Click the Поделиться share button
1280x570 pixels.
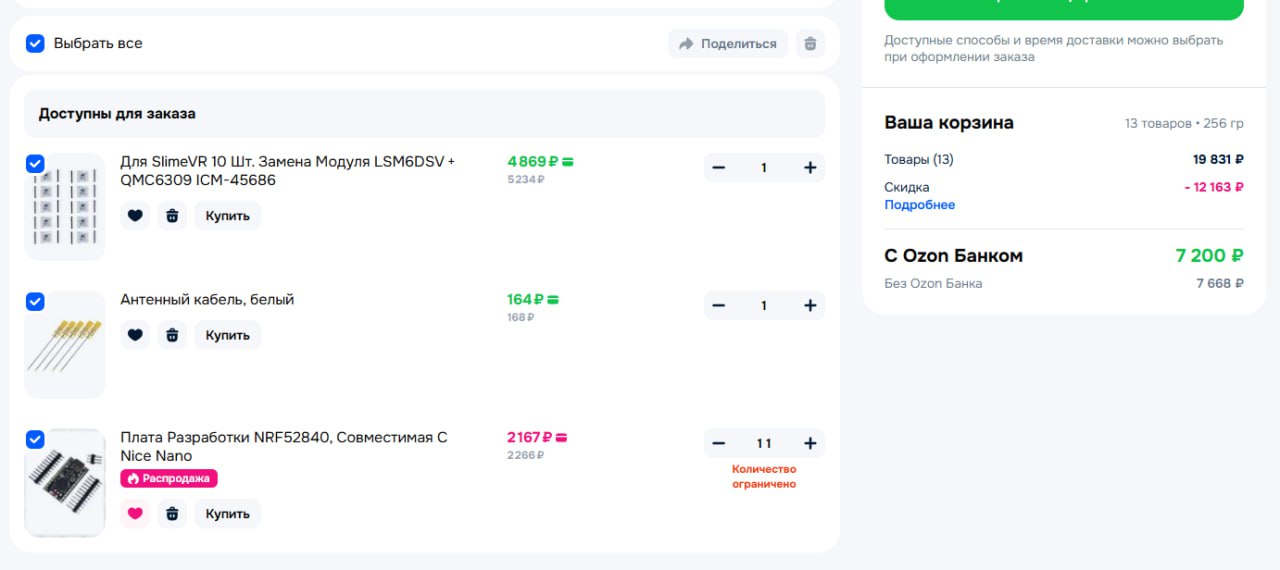click(x=727, y=44)
